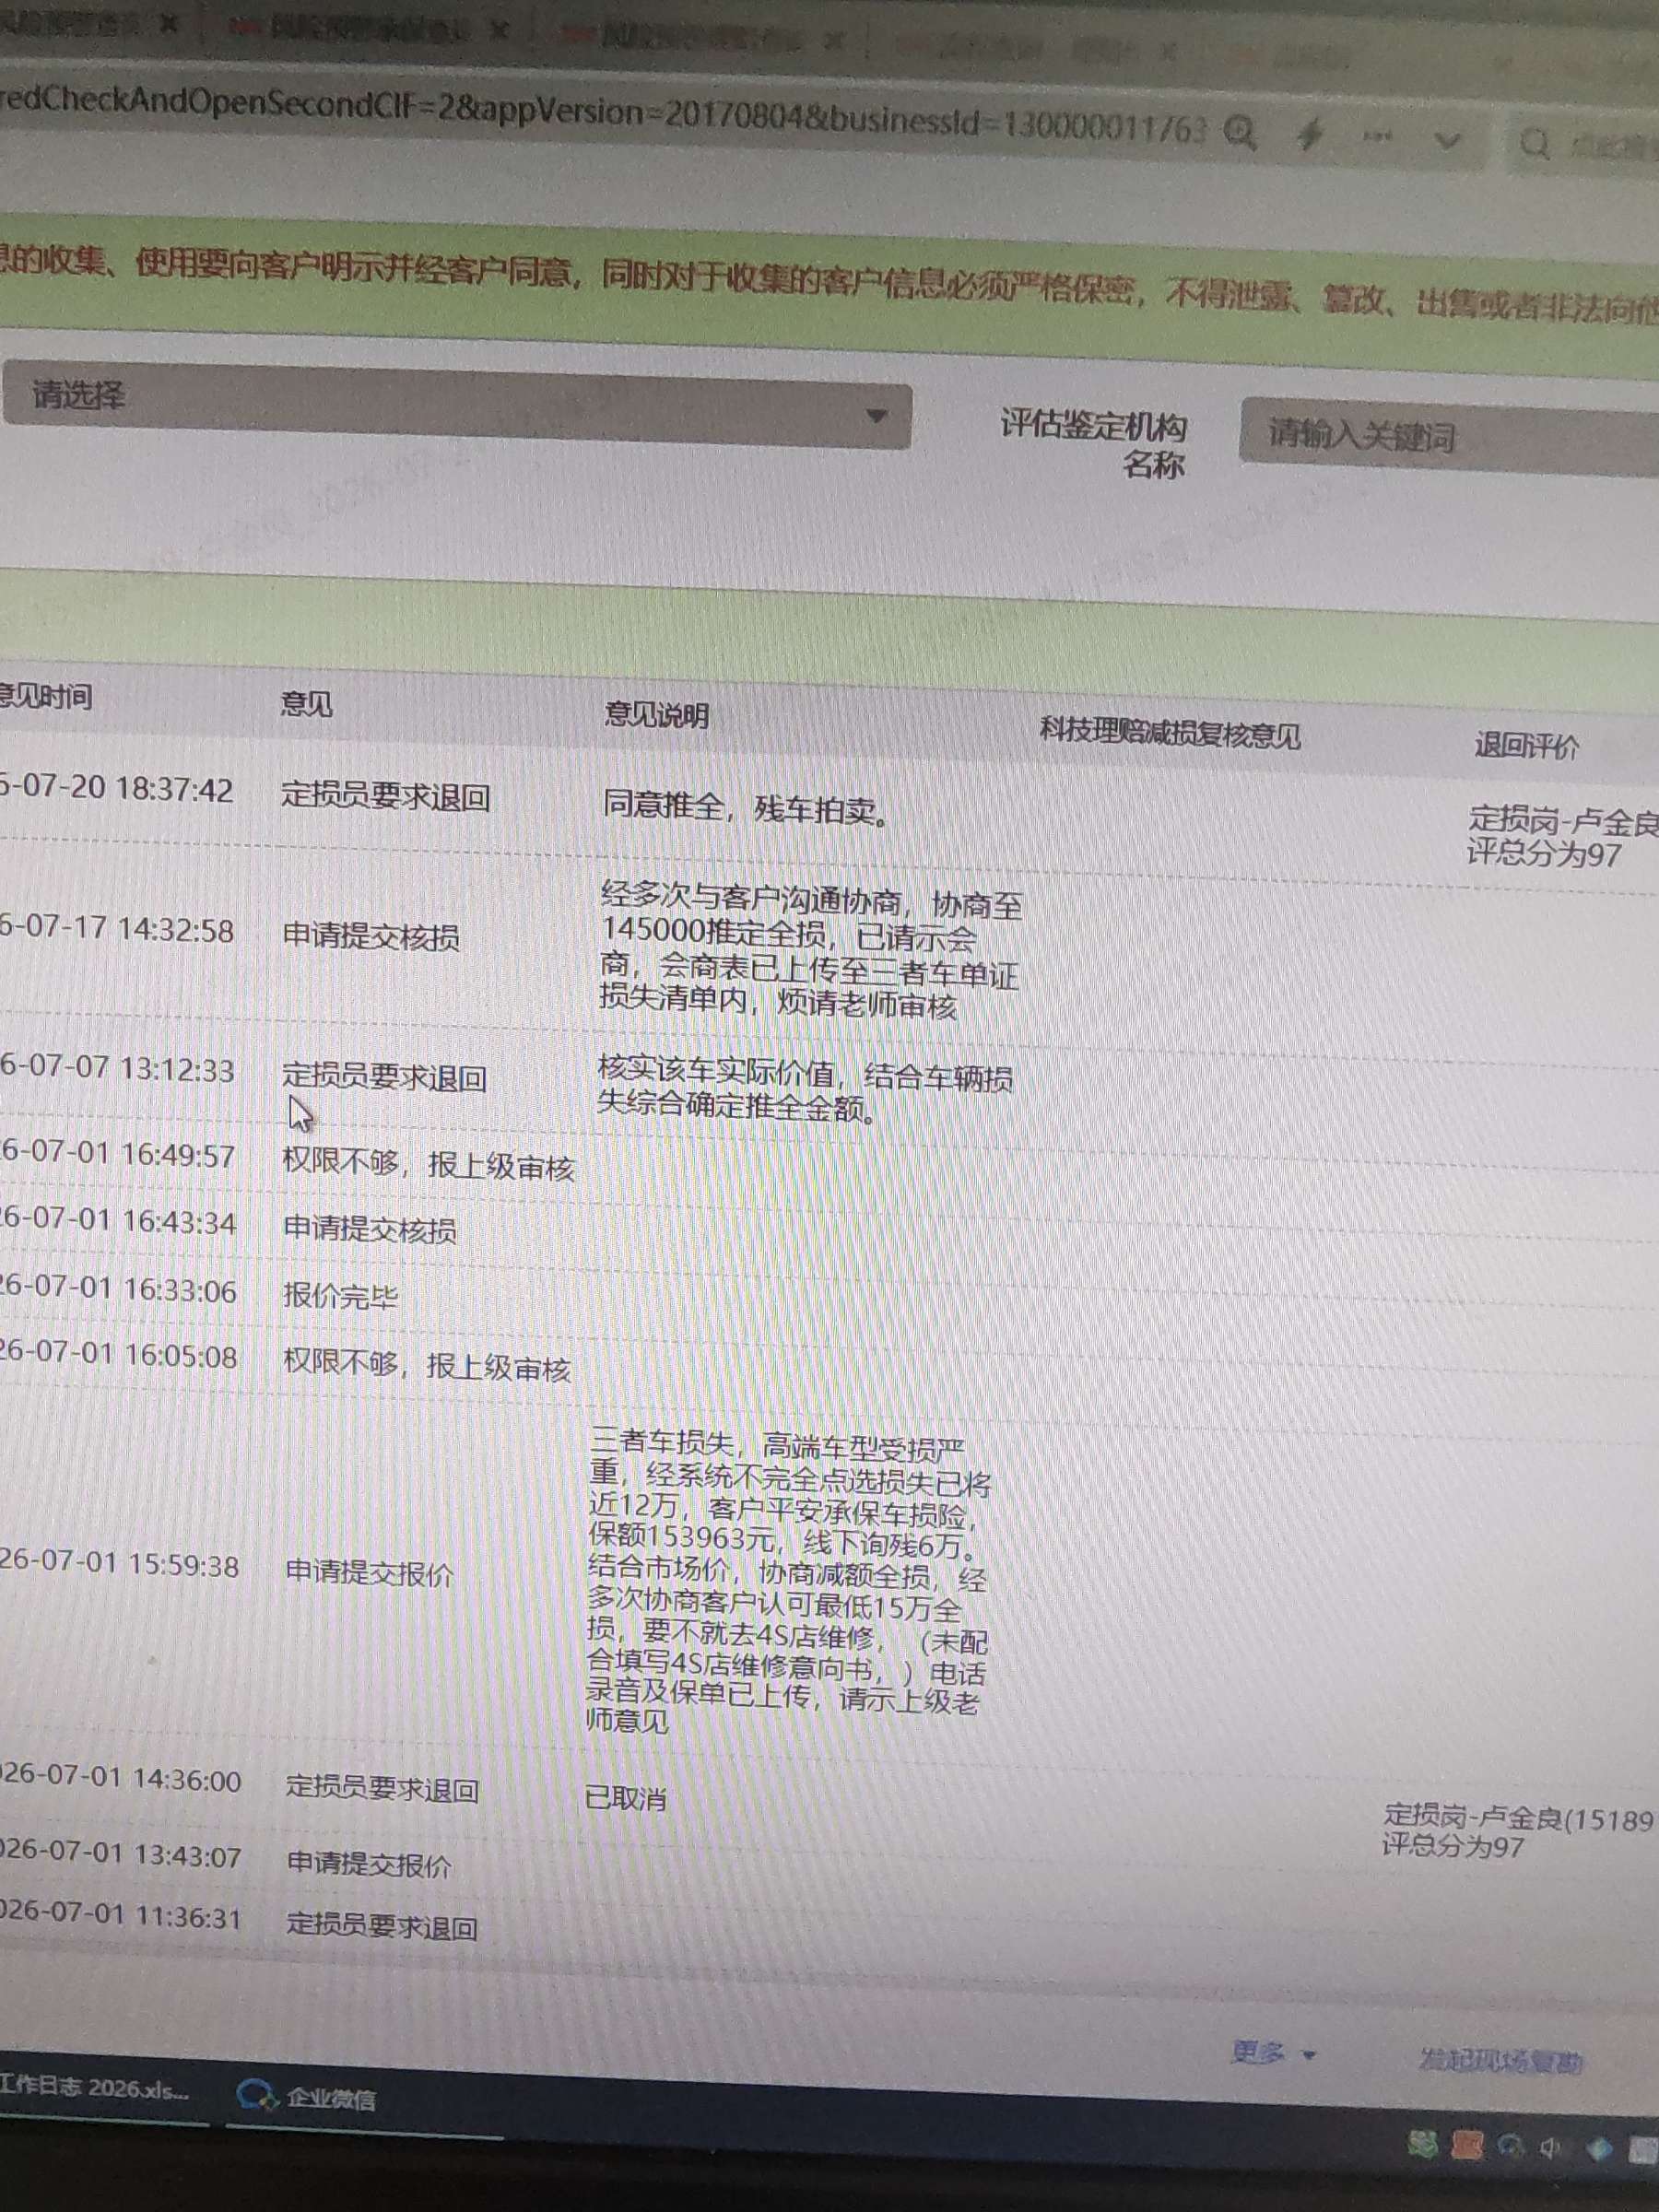The height and width of the screenshot is (2212, 1659).
Task: Click the lightning bolt icon in address bar
Action: click(x=1309, y=134)
